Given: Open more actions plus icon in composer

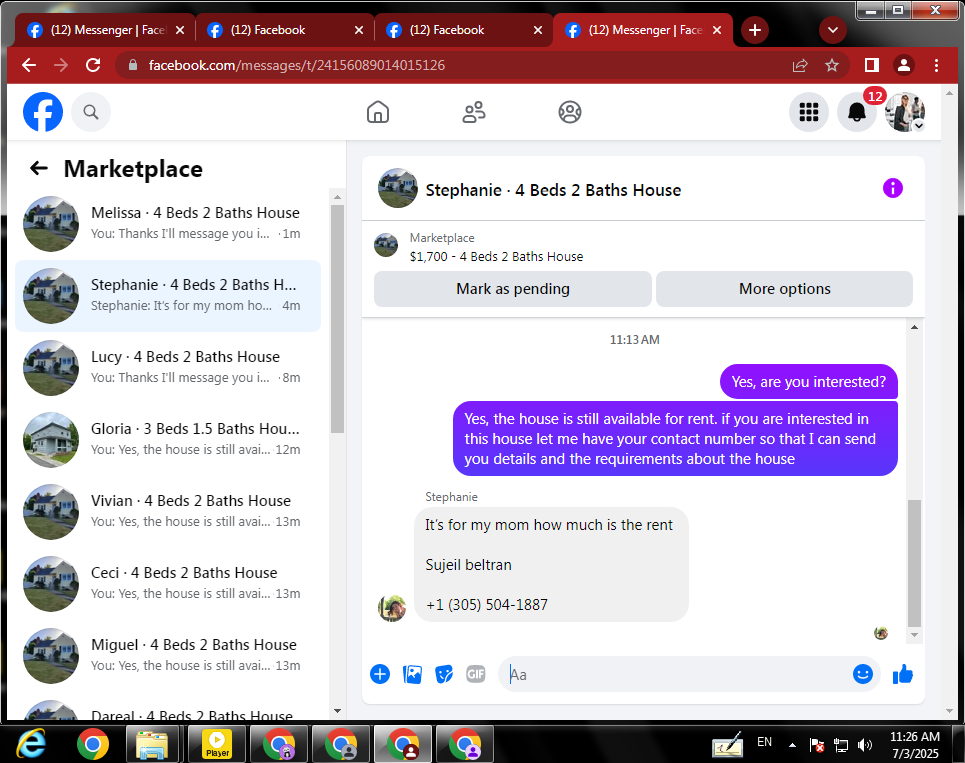Looking at the screenshot, I should pos(380,674).
